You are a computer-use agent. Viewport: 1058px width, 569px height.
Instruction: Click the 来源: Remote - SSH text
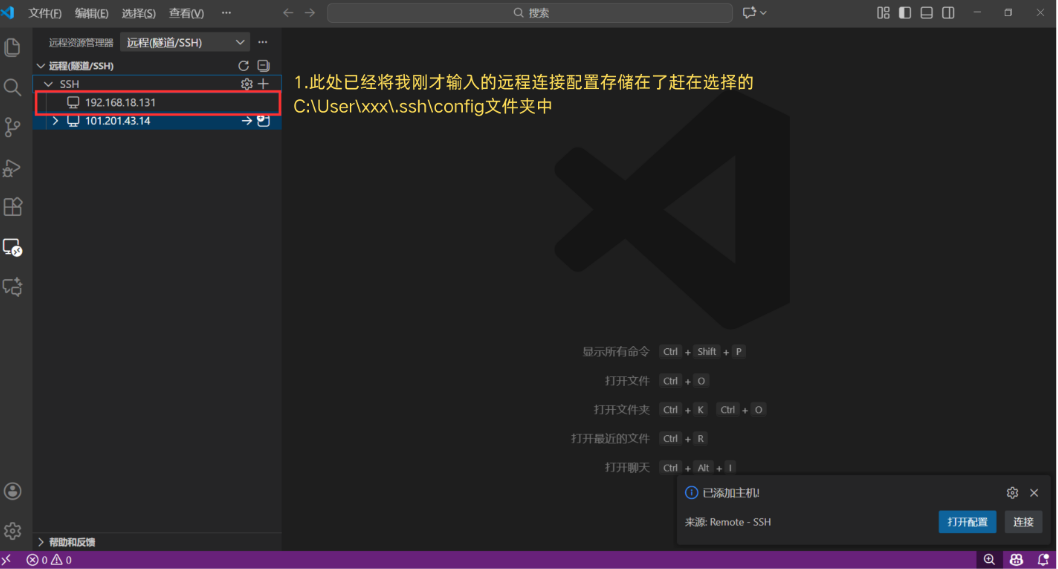tap(728, 522)
